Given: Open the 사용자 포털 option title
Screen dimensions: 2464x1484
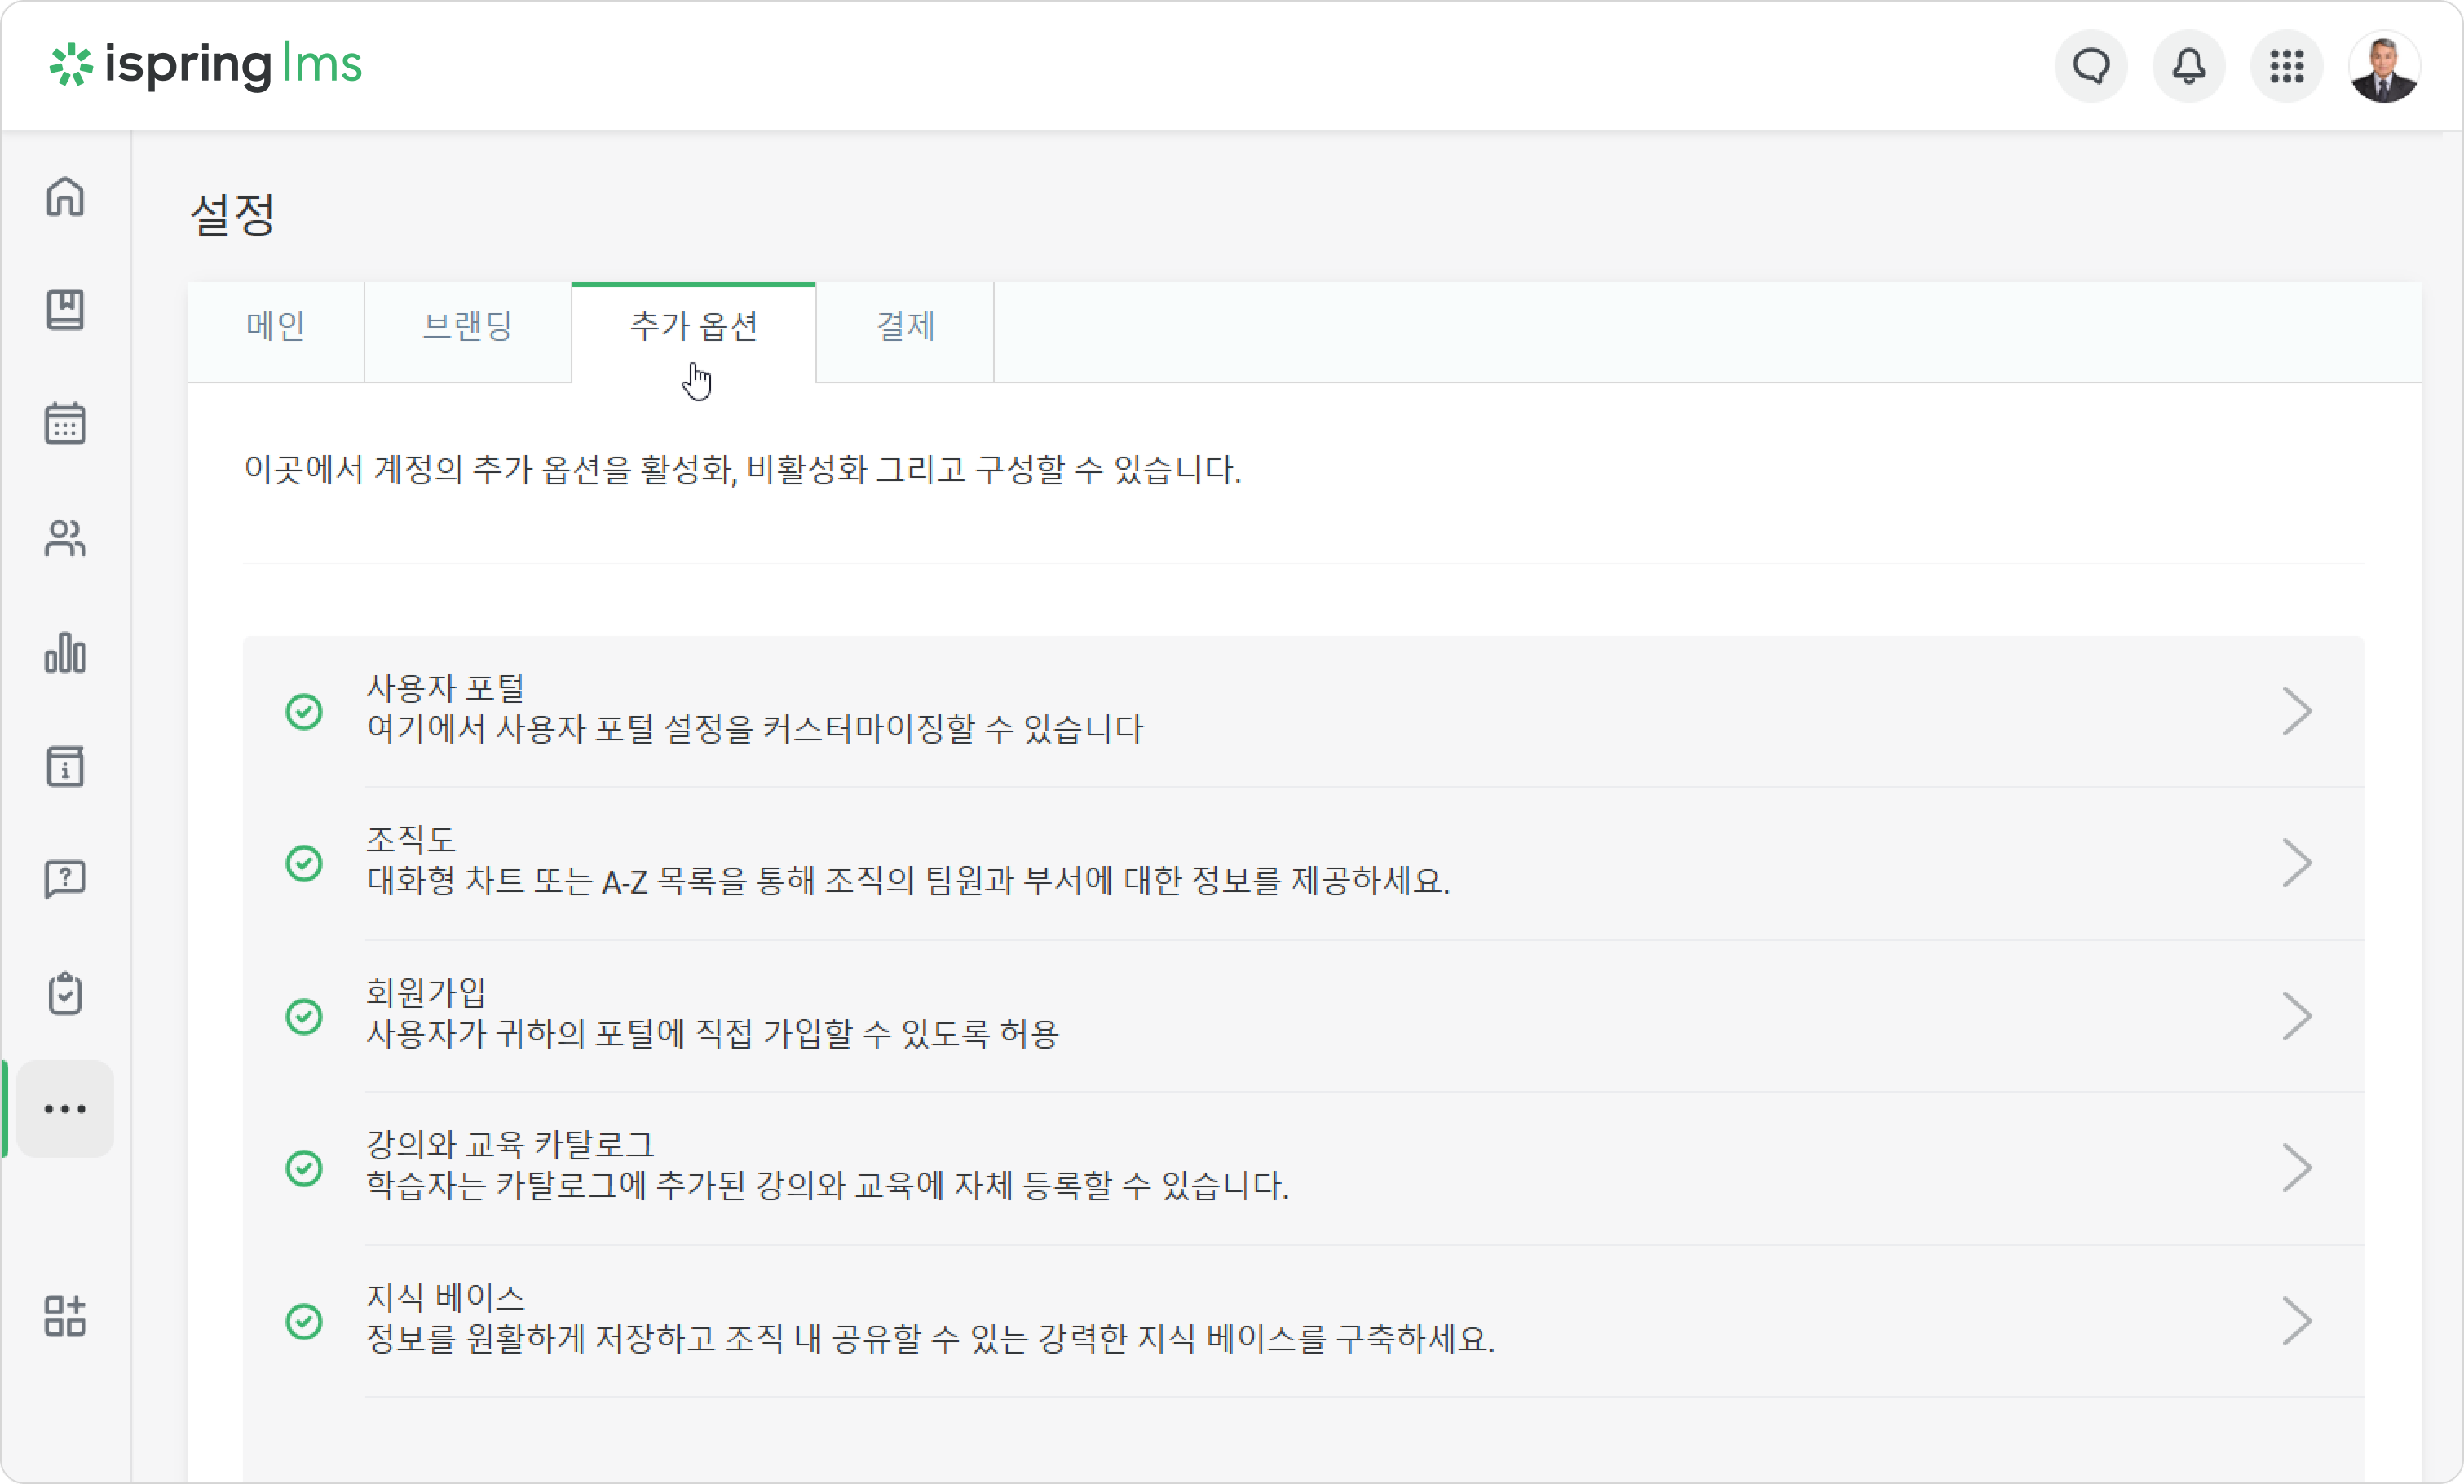Looking at the screenshot, I should coord(446,687).
